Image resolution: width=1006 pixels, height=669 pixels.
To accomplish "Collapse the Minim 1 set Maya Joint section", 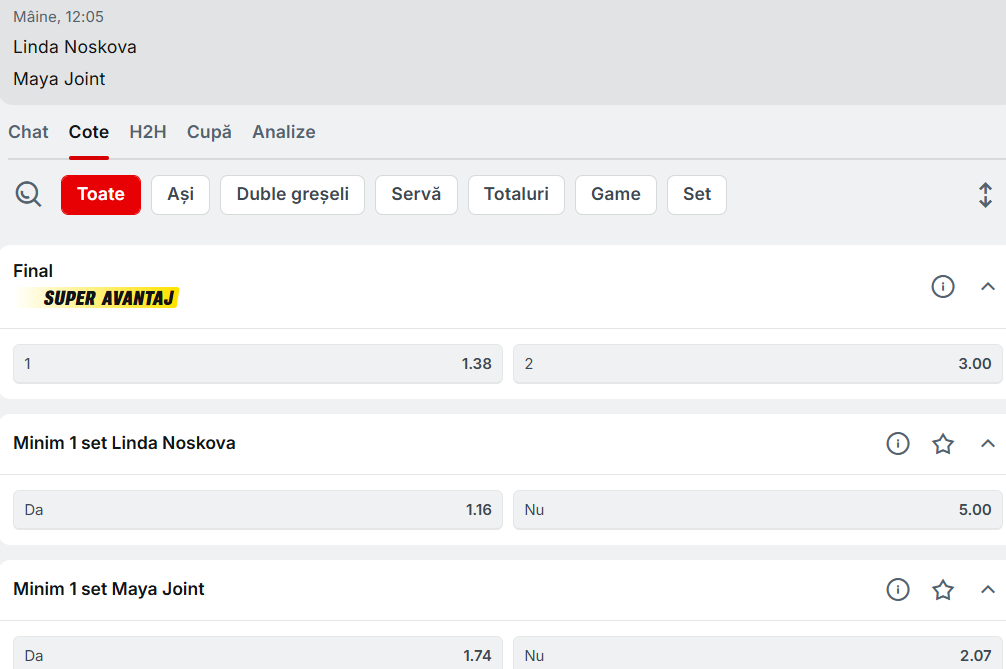I will (x=988, y=589).
